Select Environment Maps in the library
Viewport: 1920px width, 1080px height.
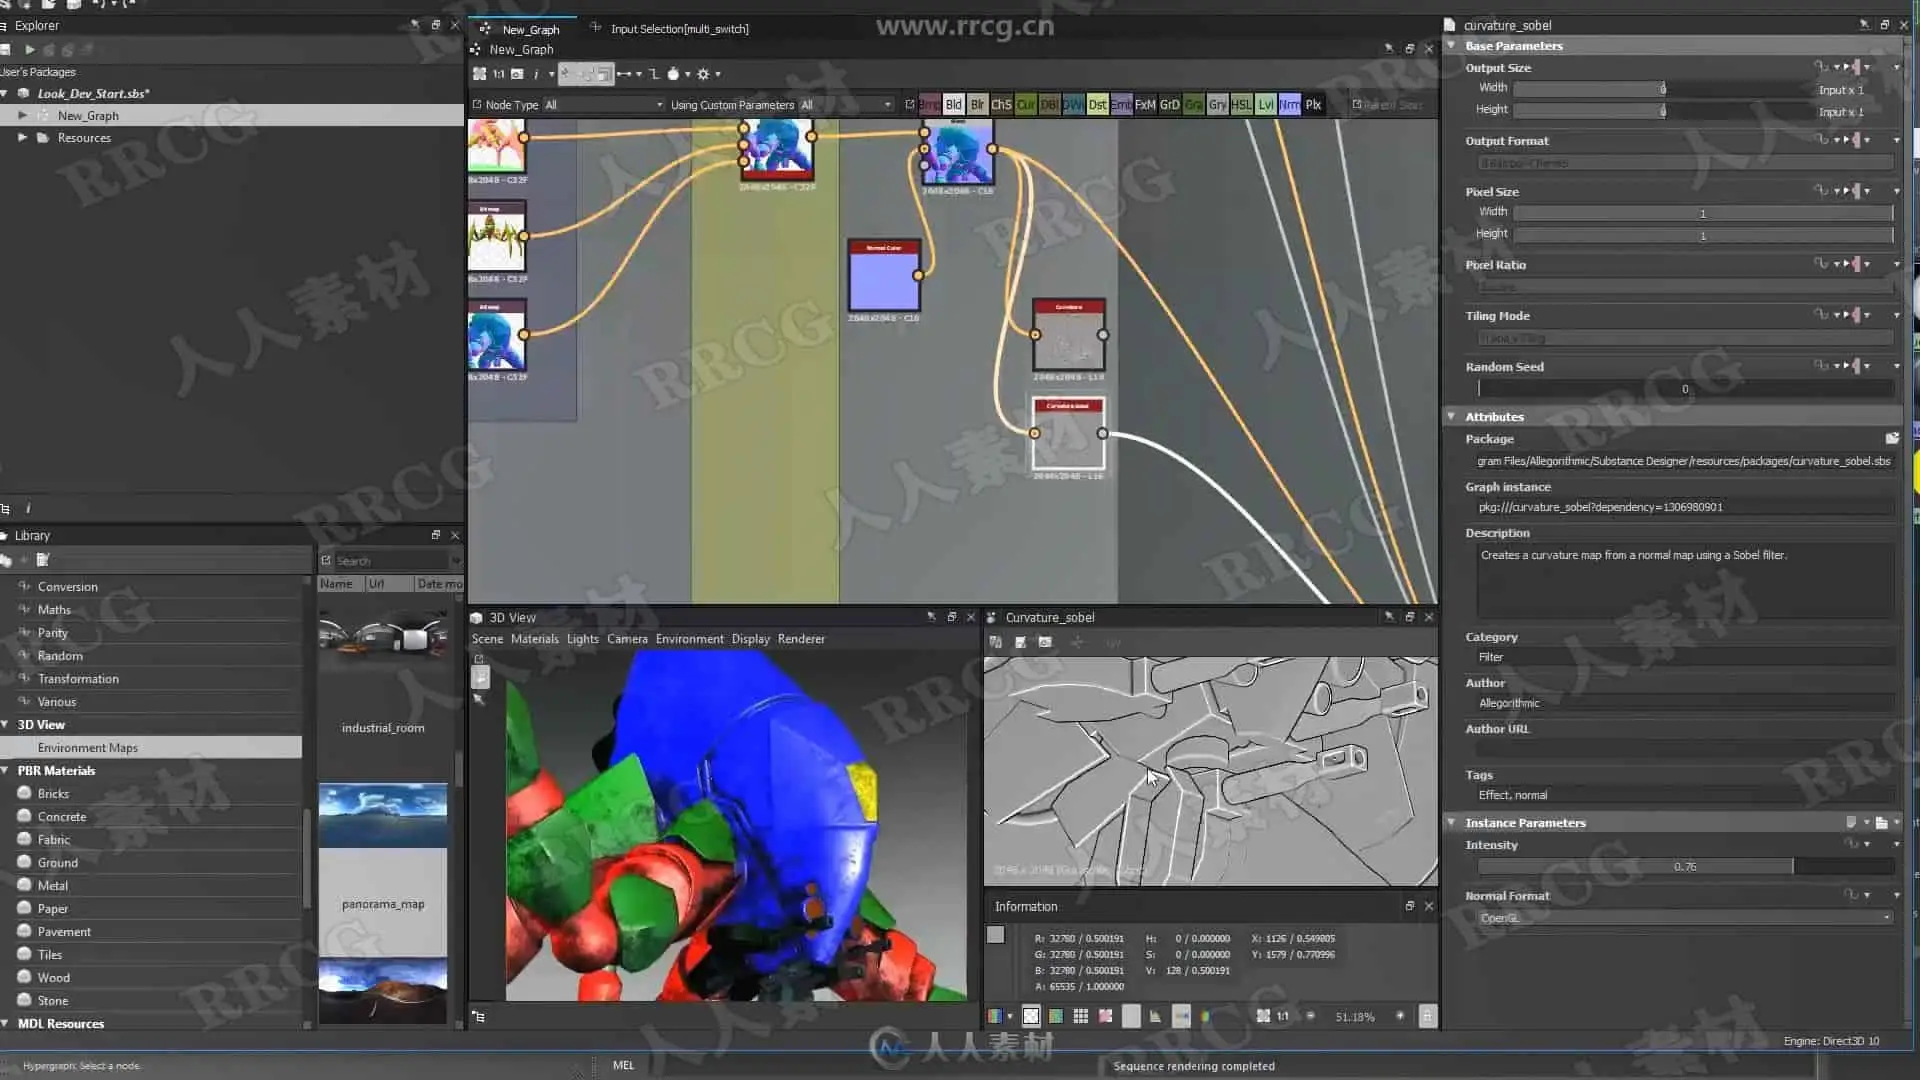pos(88,748)
